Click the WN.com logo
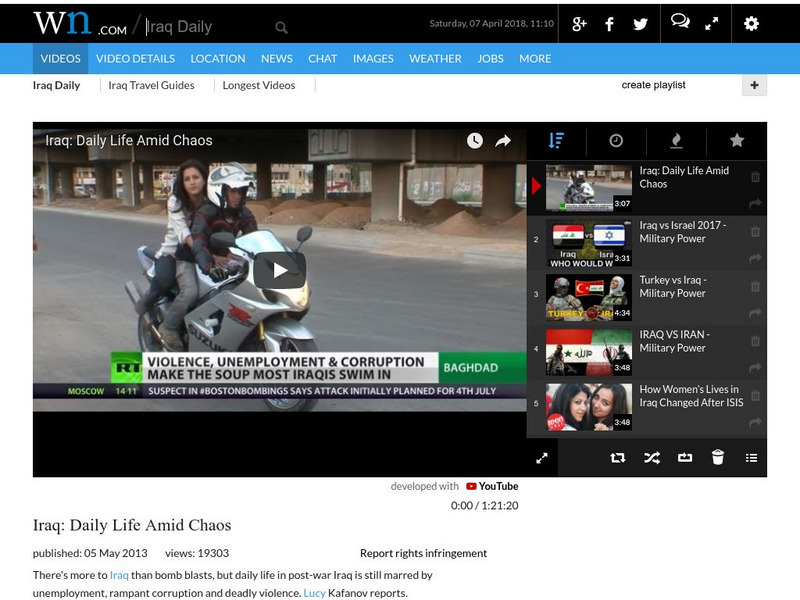 click(80, 22)
